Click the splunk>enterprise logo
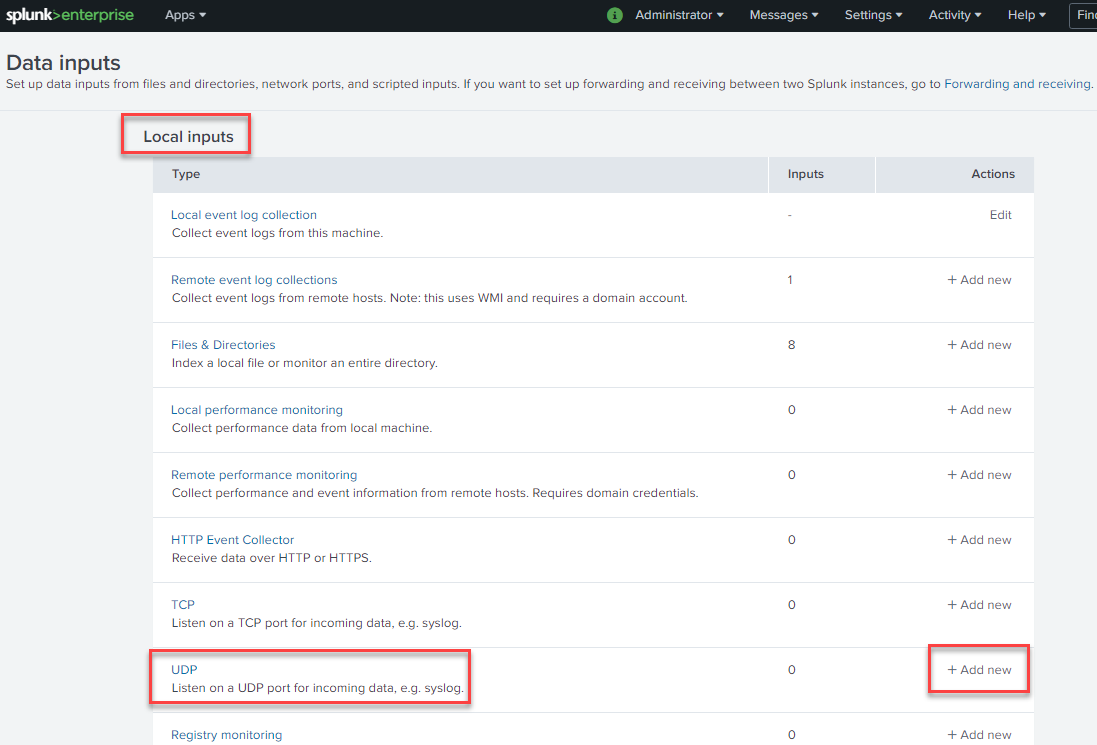1097x745 pixels. (x=70, y=14)
